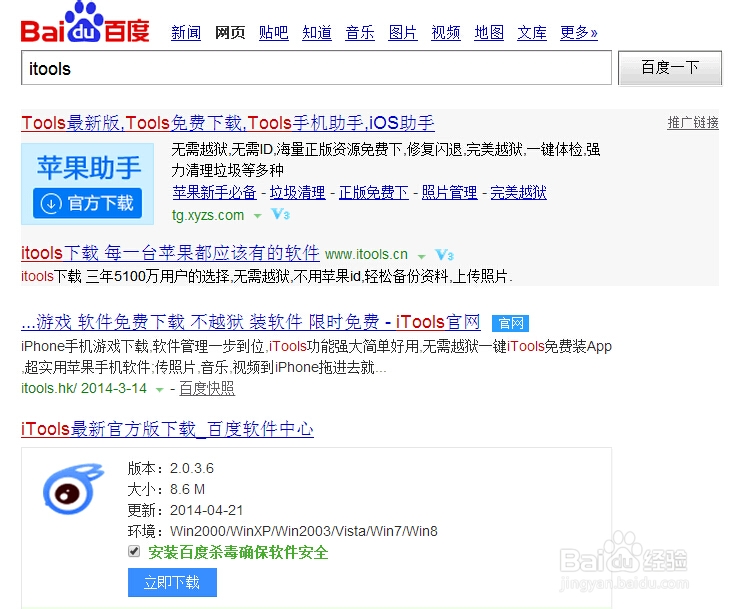The height and width of the screenshot is (609, 730).
Task: Click V3 badge beside www.itools.cn
Action: pyautogui.click(x=444, y=255)
